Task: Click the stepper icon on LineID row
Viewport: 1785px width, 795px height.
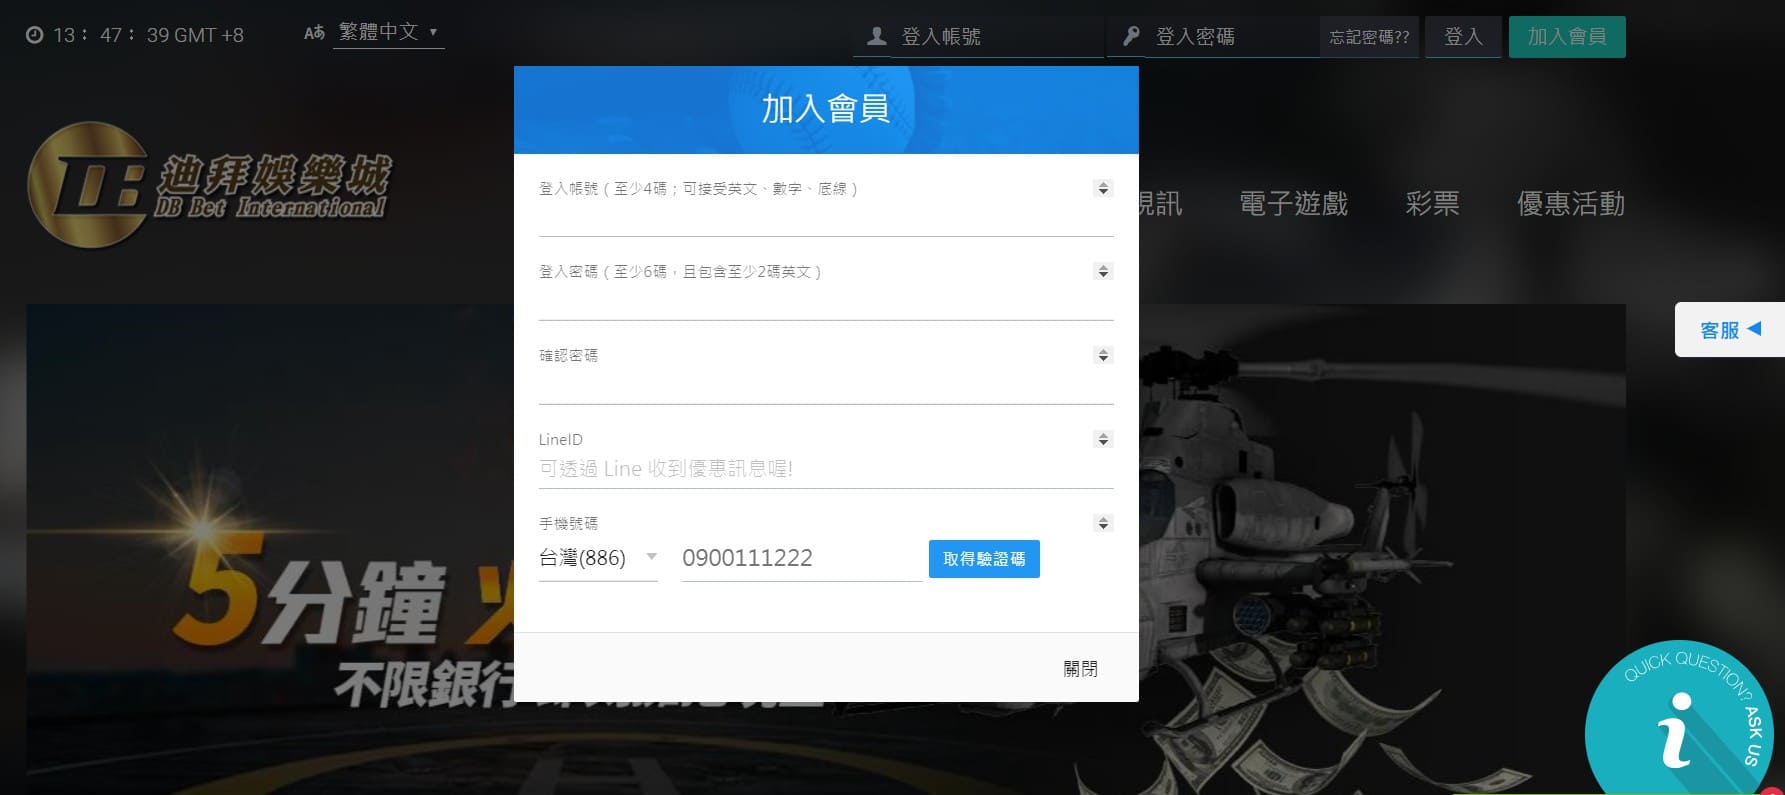Action: tap(1103, 439)
